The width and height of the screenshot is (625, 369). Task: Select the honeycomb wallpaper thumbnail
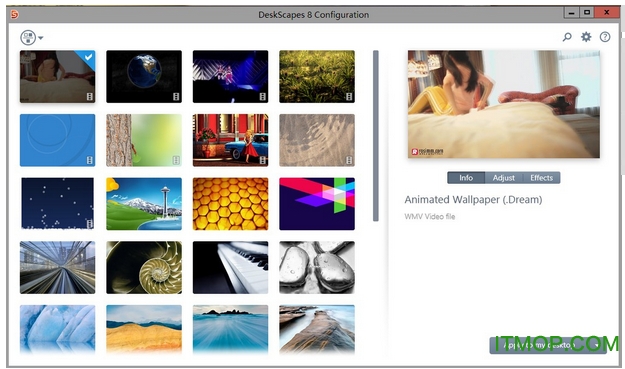(230, 204)
